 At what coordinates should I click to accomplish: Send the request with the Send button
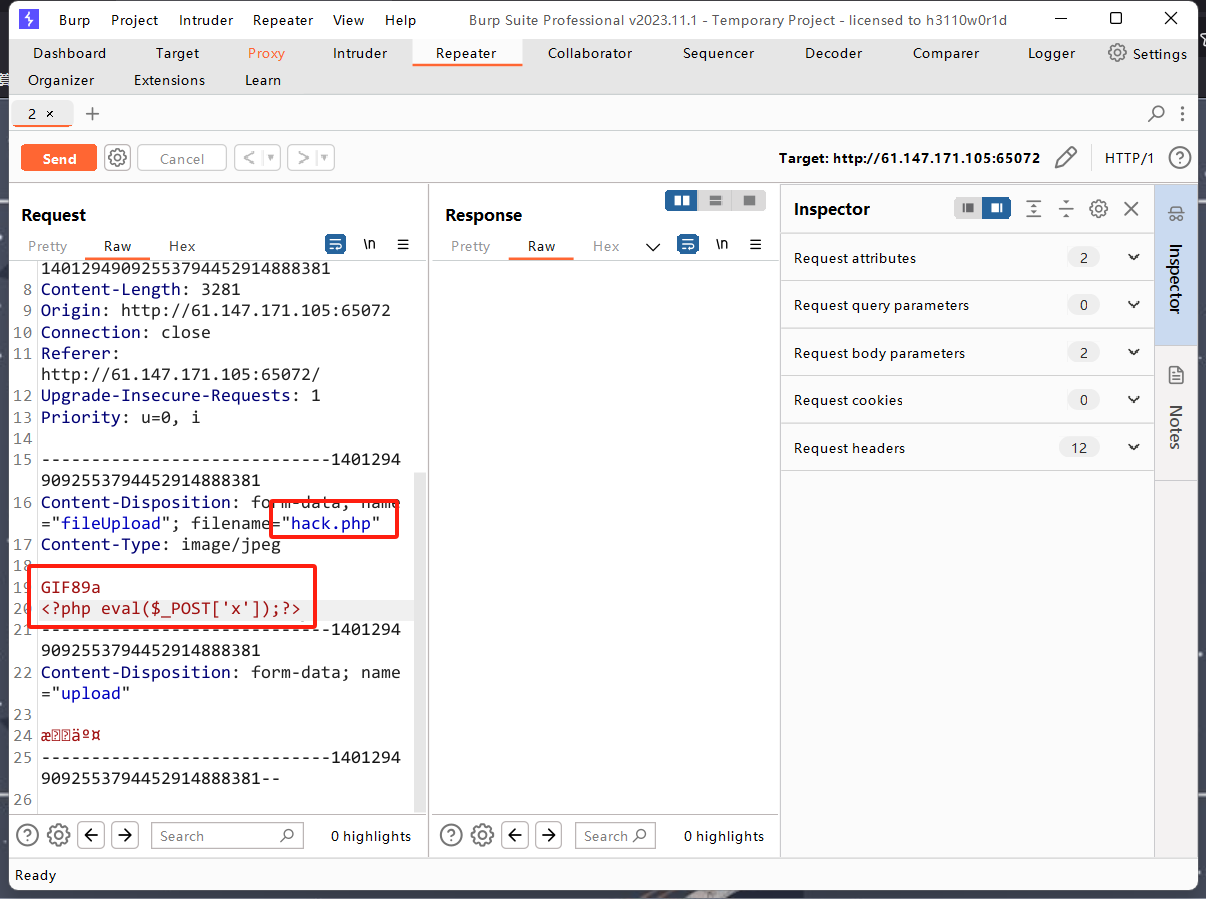pos(59,158)
